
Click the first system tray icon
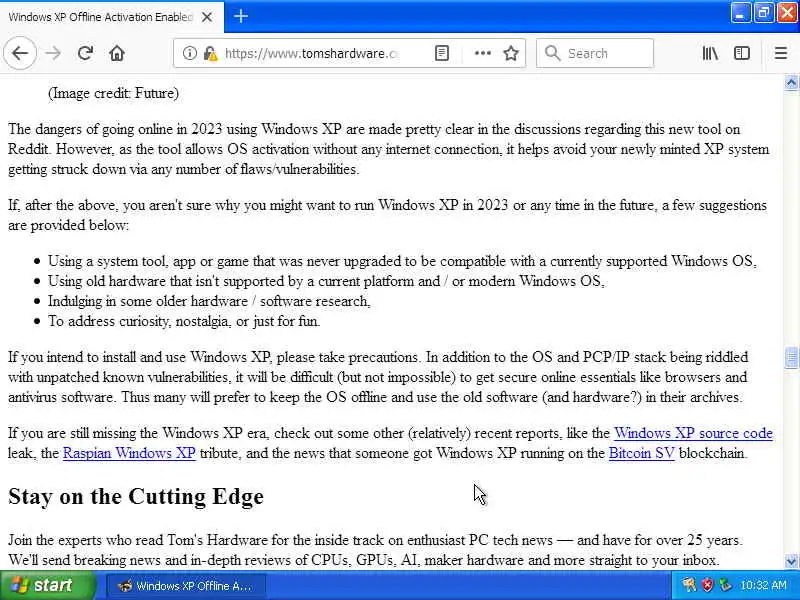689,585
